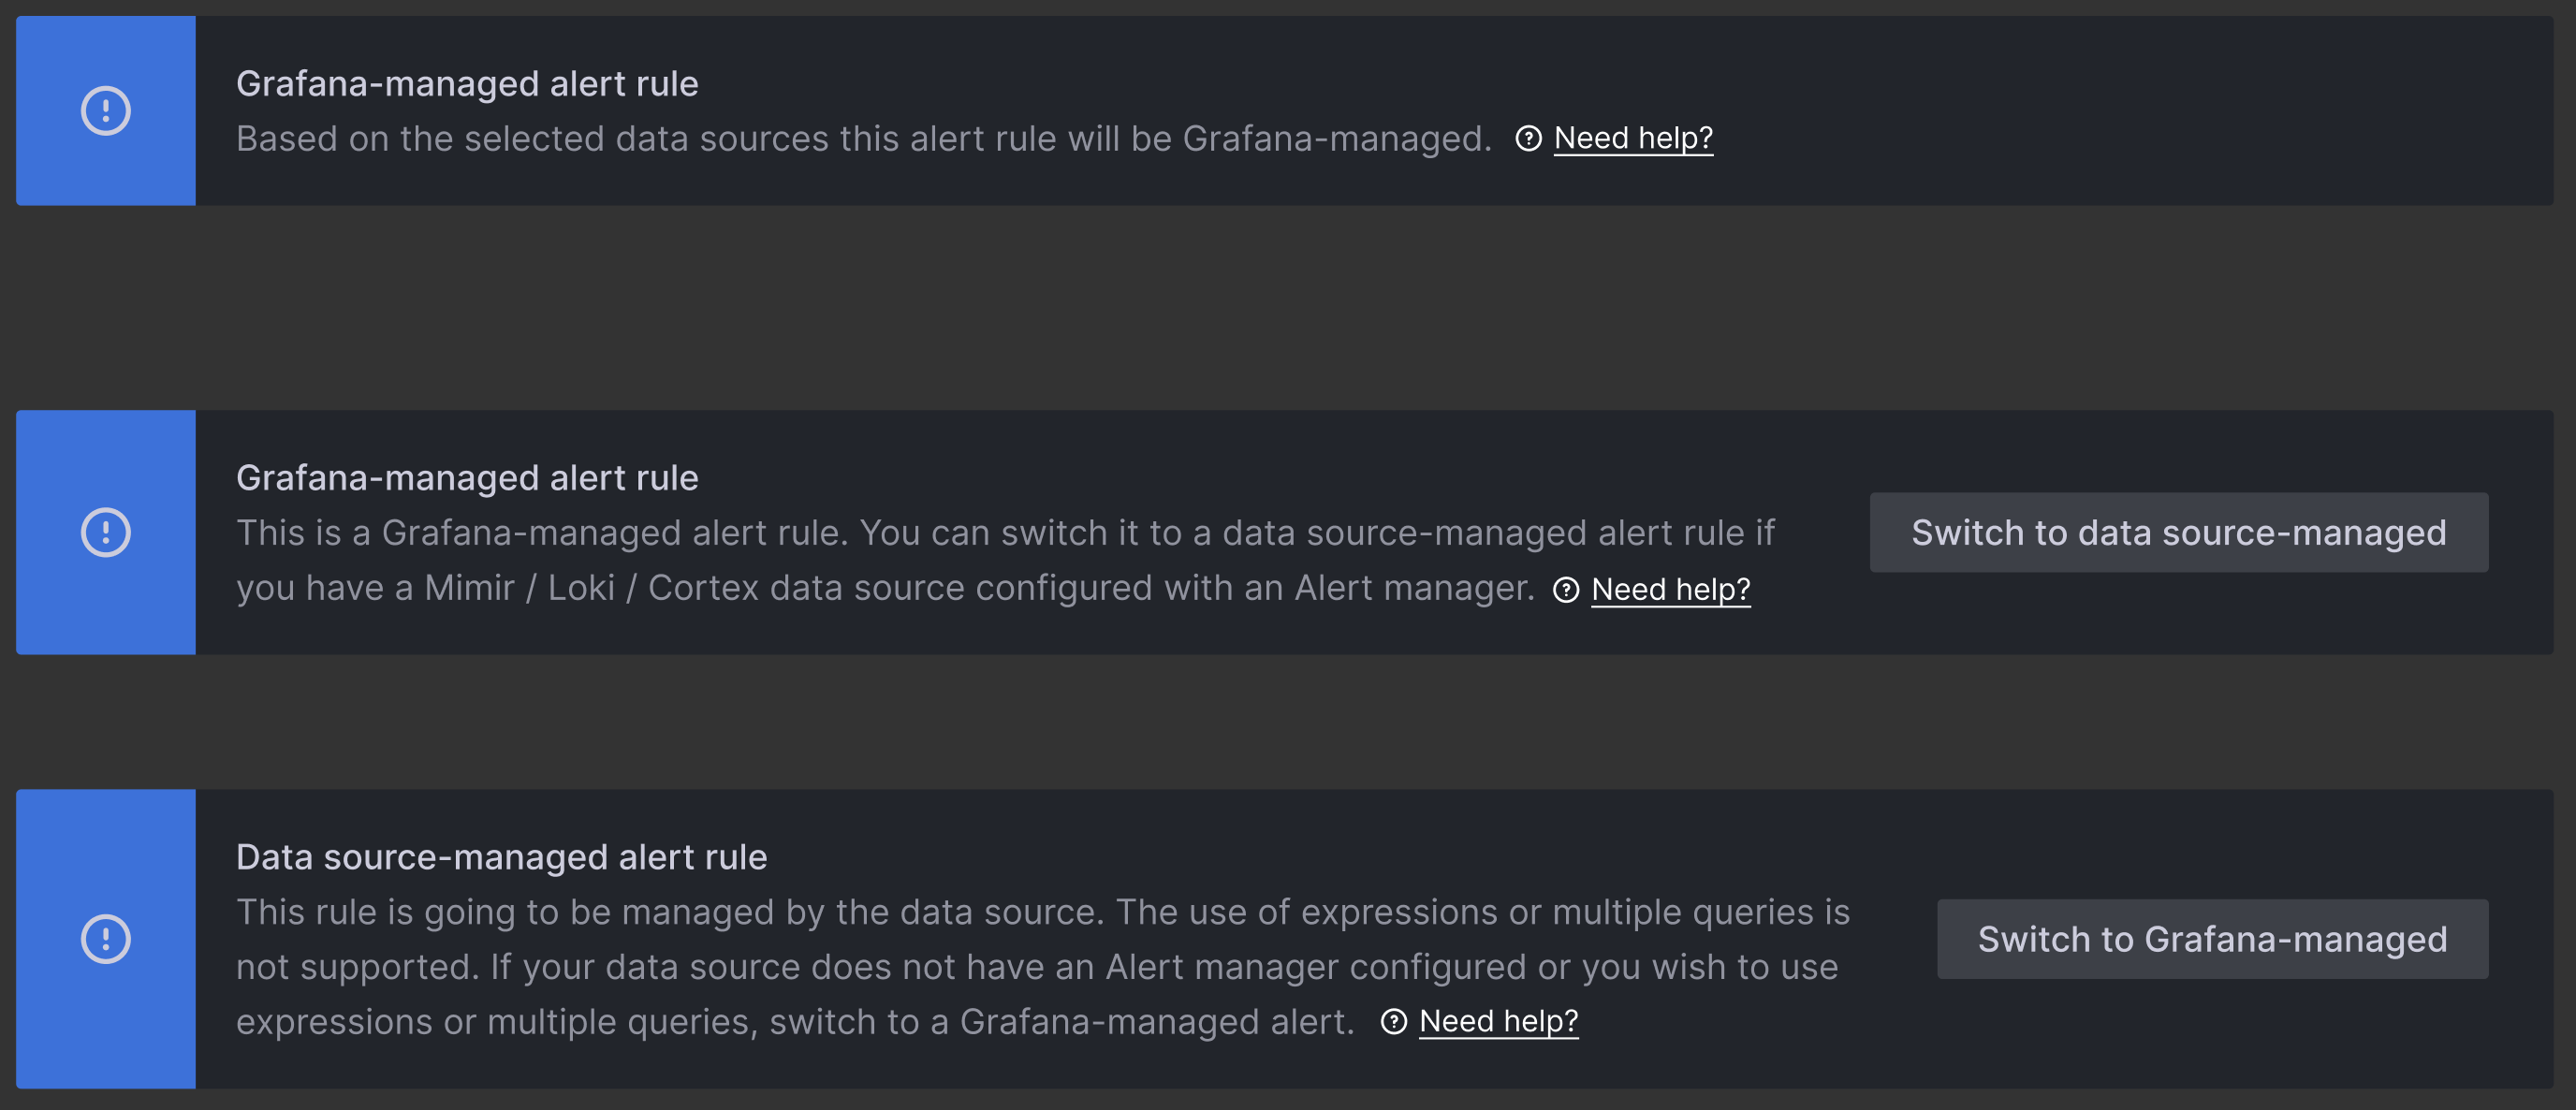This screenshot has width=2576, height=1110.
Task: Click the info icon in the second banner
Action: point(105,533)
